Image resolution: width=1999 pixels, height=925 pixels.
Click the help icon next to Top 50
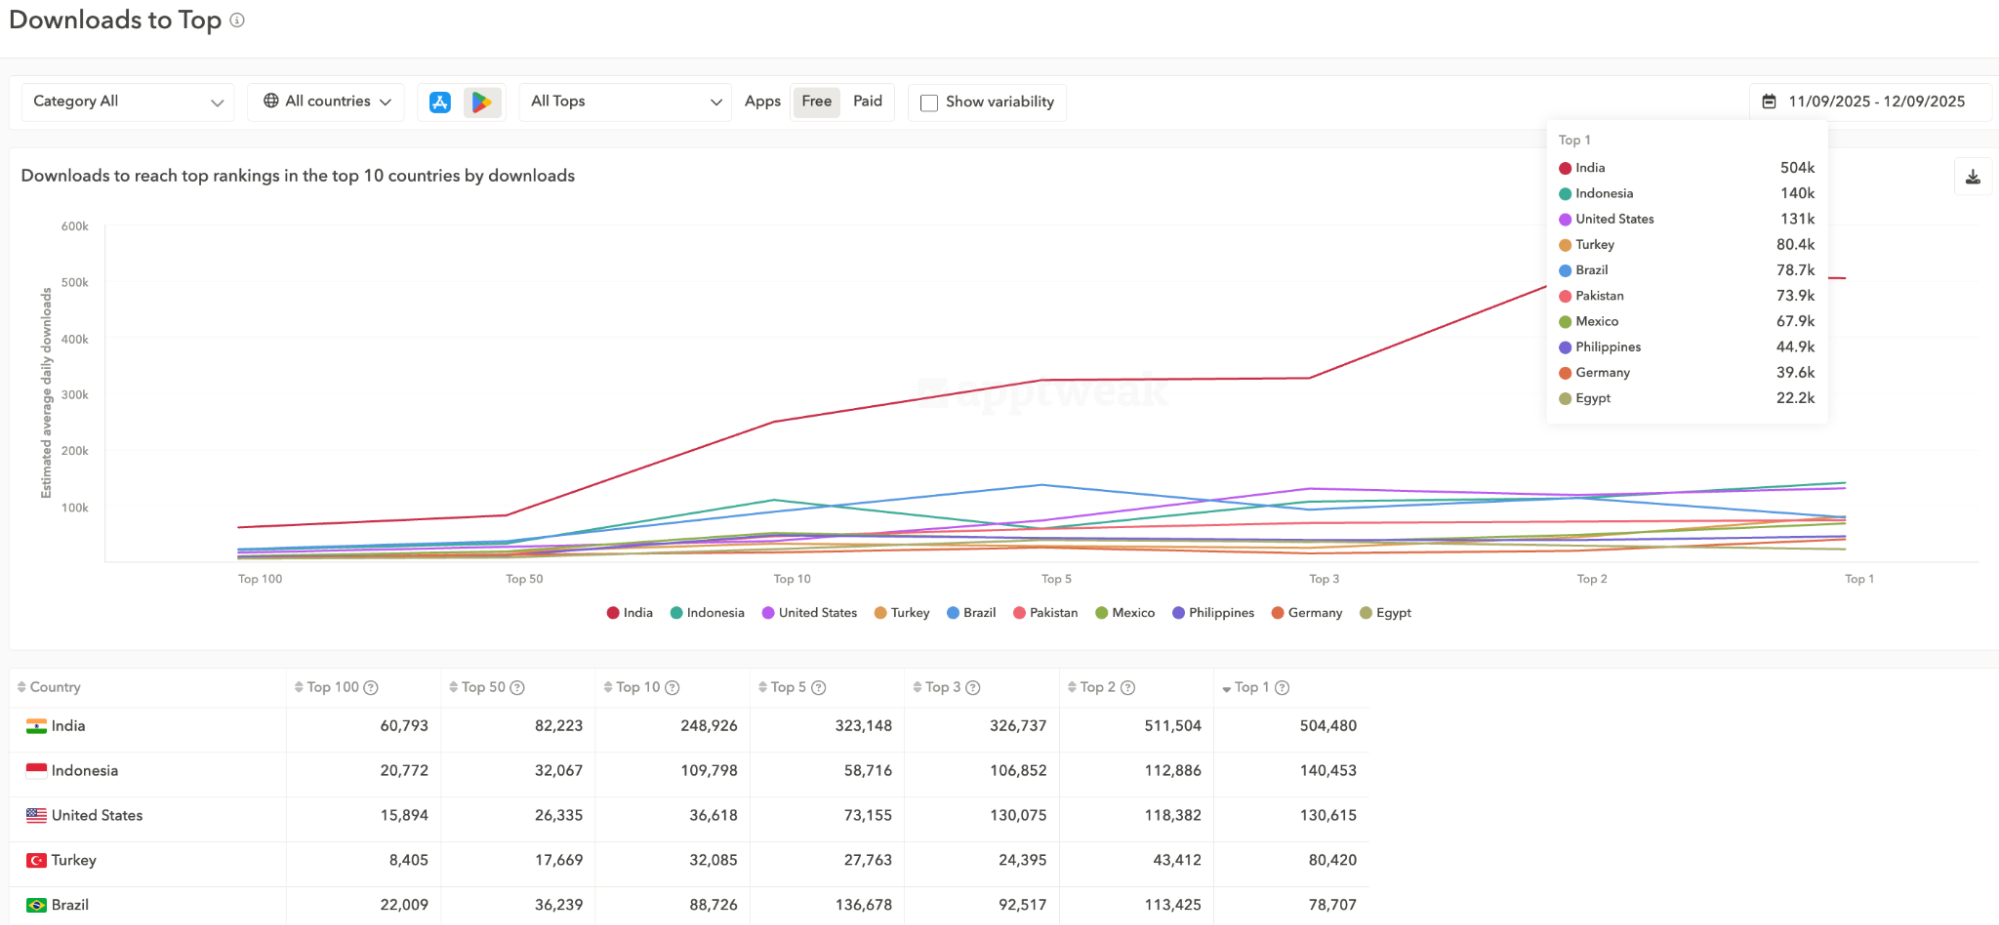tap(517, 688)
